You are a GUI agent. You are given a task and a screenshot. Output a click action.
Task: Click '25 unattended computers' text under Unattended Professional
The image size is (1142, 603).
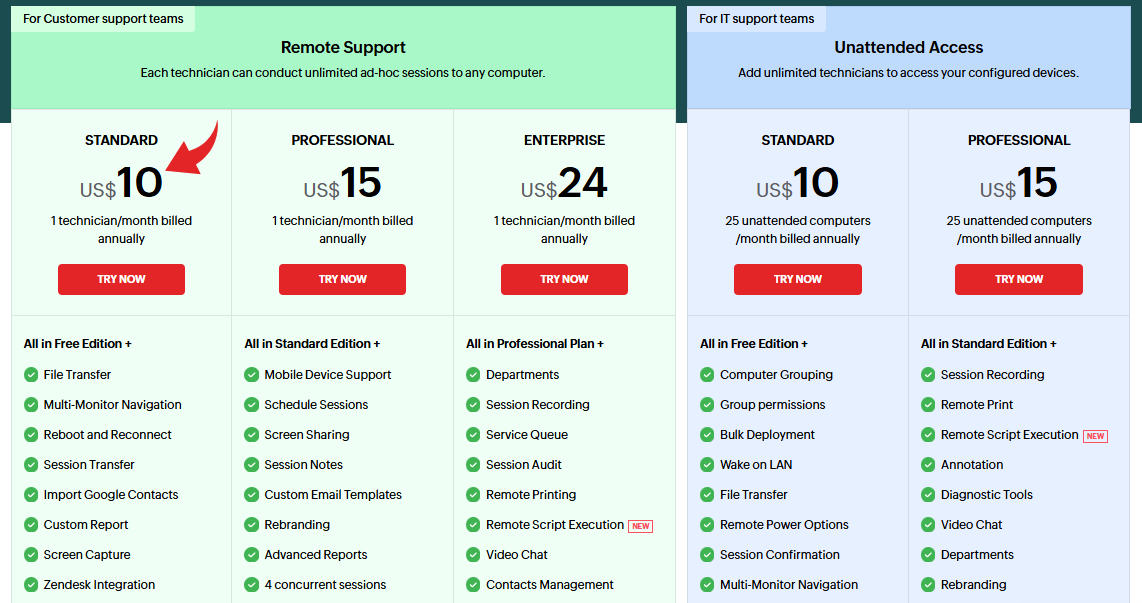(x=1019, y=221)
